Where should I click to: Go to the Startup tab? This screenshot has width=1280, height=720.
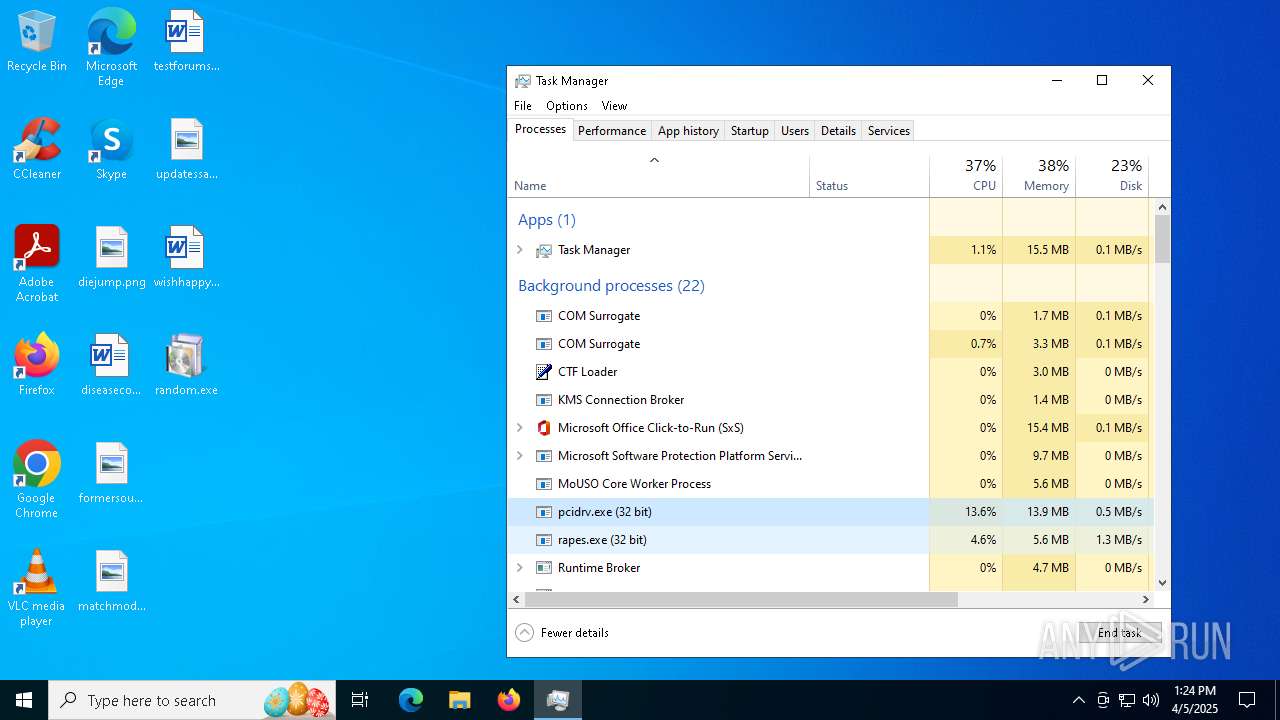tap(750, 131)
